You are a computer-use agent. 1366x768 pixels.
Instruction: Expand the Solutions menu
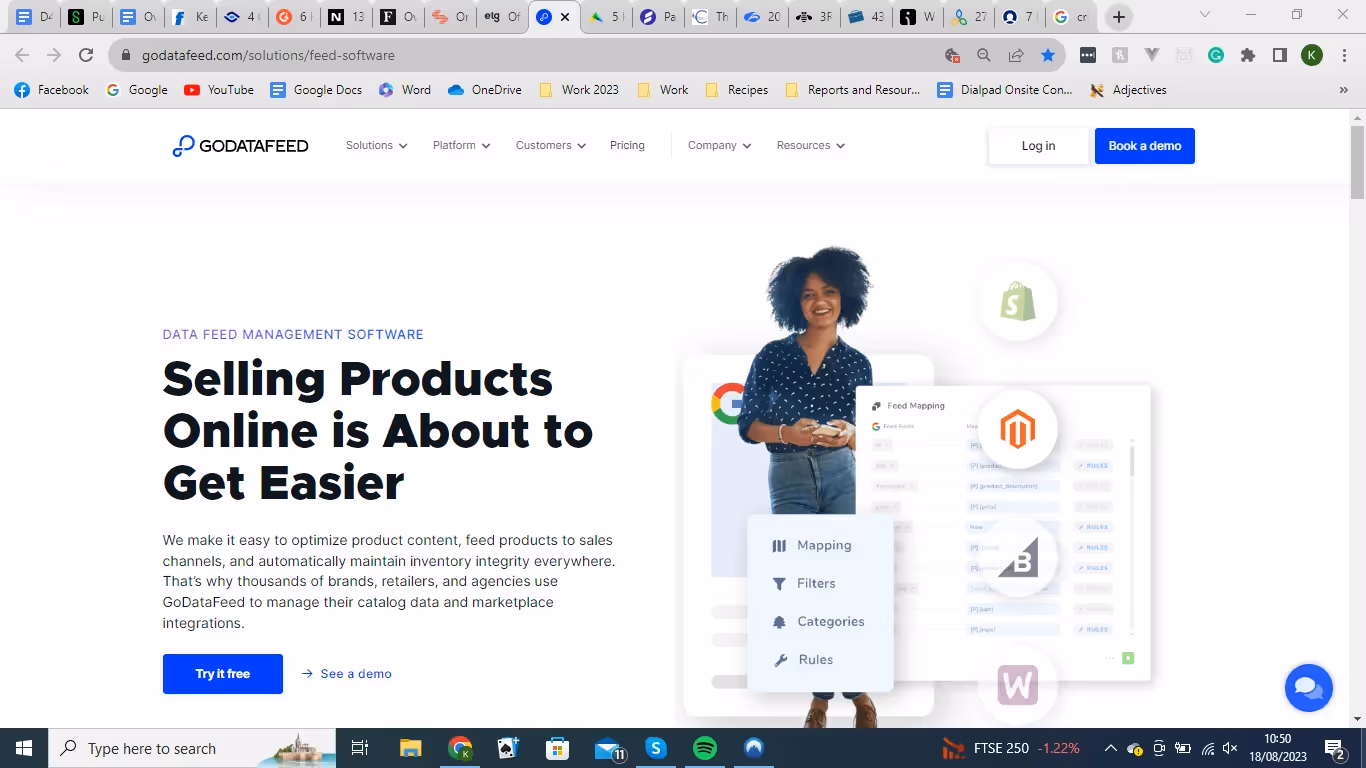[377, 146]
